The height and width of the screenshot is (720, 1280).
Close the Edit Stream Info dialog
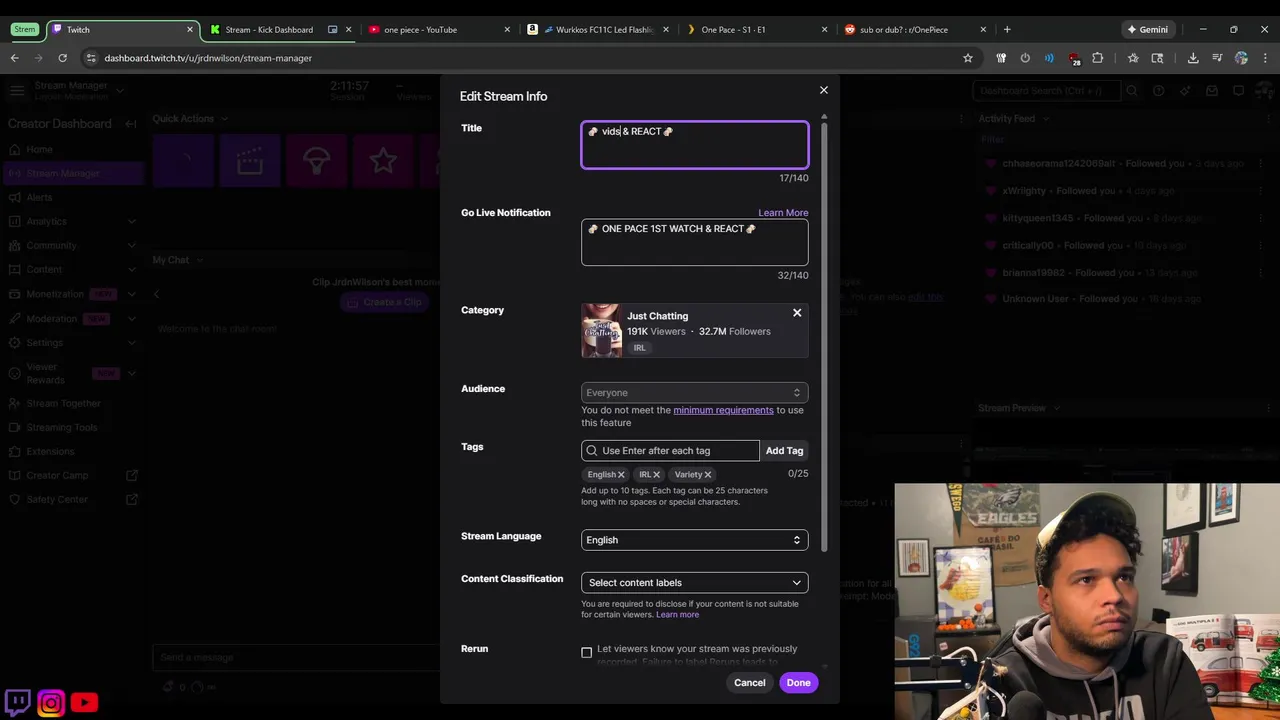pyautogui.click(x=824, y=90)
